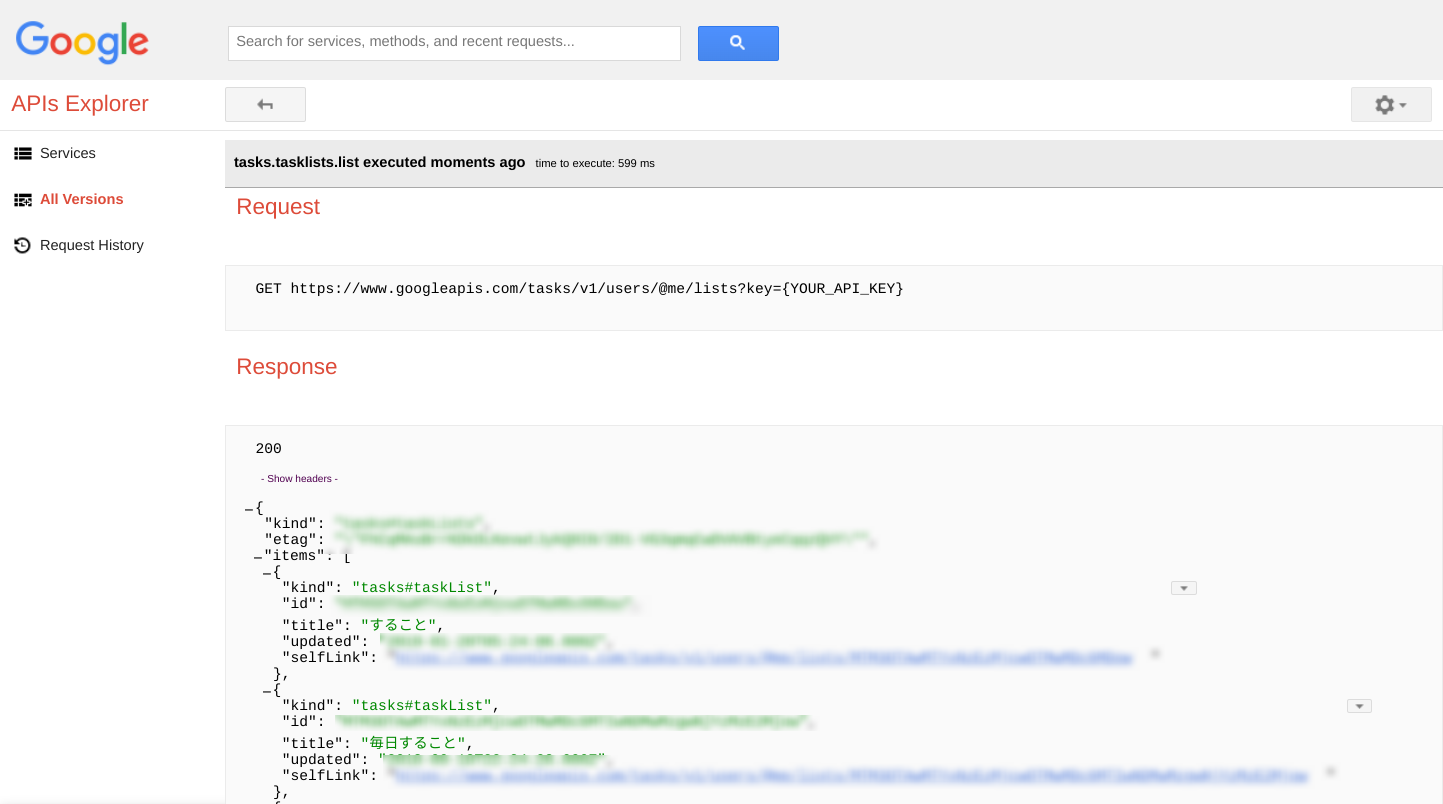Click the Services list icon in sidebar
This screenshot has height=804, width=1443.
click(x=22, y=153)
